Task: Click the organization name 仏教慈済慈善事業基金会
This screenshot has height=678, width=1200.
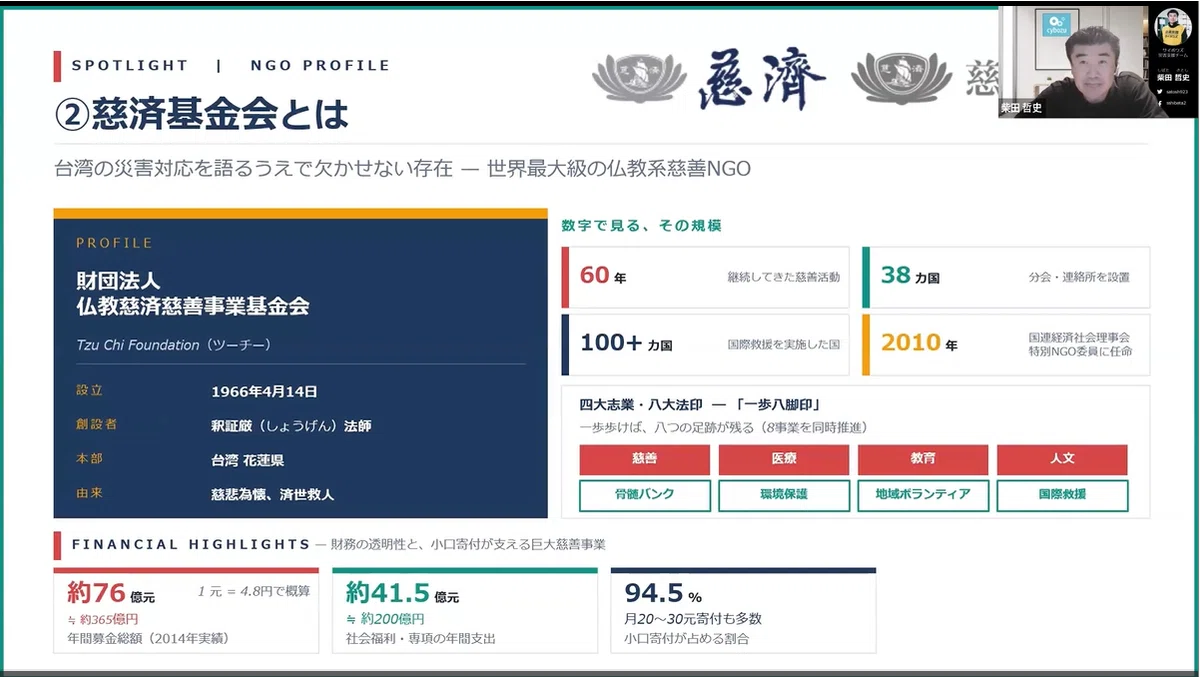Action: pos(193,306)
